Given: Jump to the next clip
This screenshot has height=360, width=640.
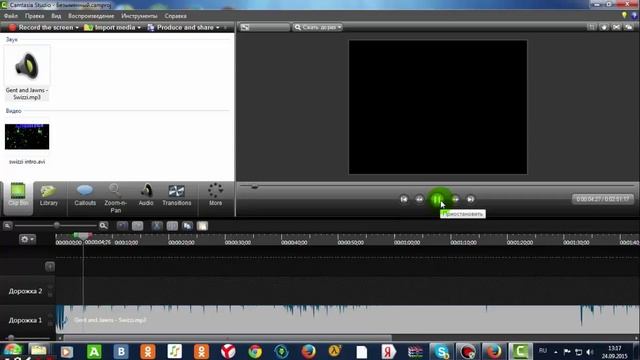Looking at the screenshot, I should [470, 199].
